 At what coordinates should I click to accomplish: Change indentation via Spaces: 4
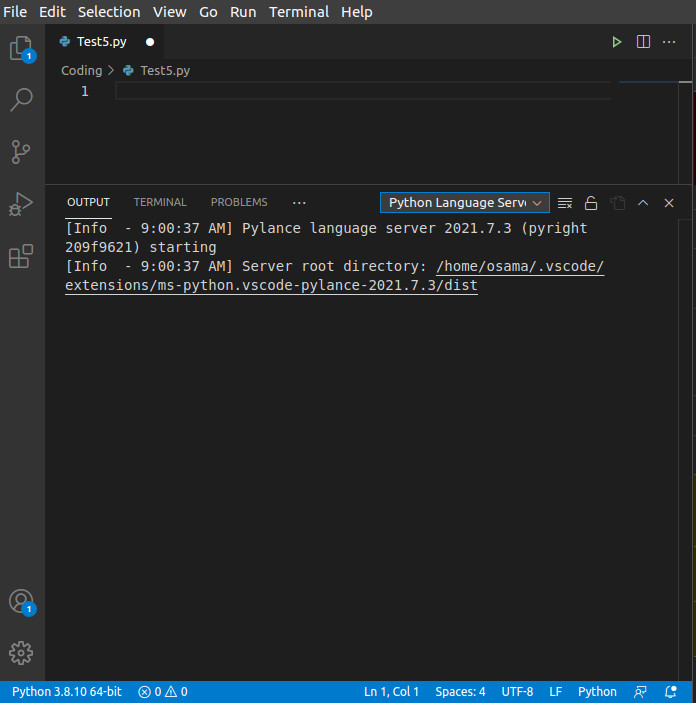[460, 692]
